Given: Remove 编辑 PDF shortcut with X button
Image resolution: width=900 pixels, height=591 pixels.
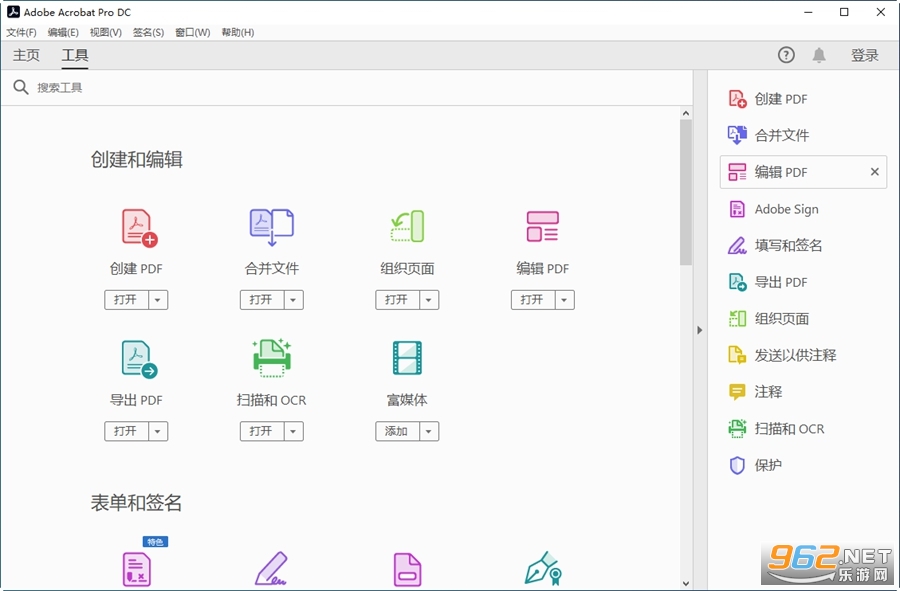Looking at the screenshot, I should 875,172.
